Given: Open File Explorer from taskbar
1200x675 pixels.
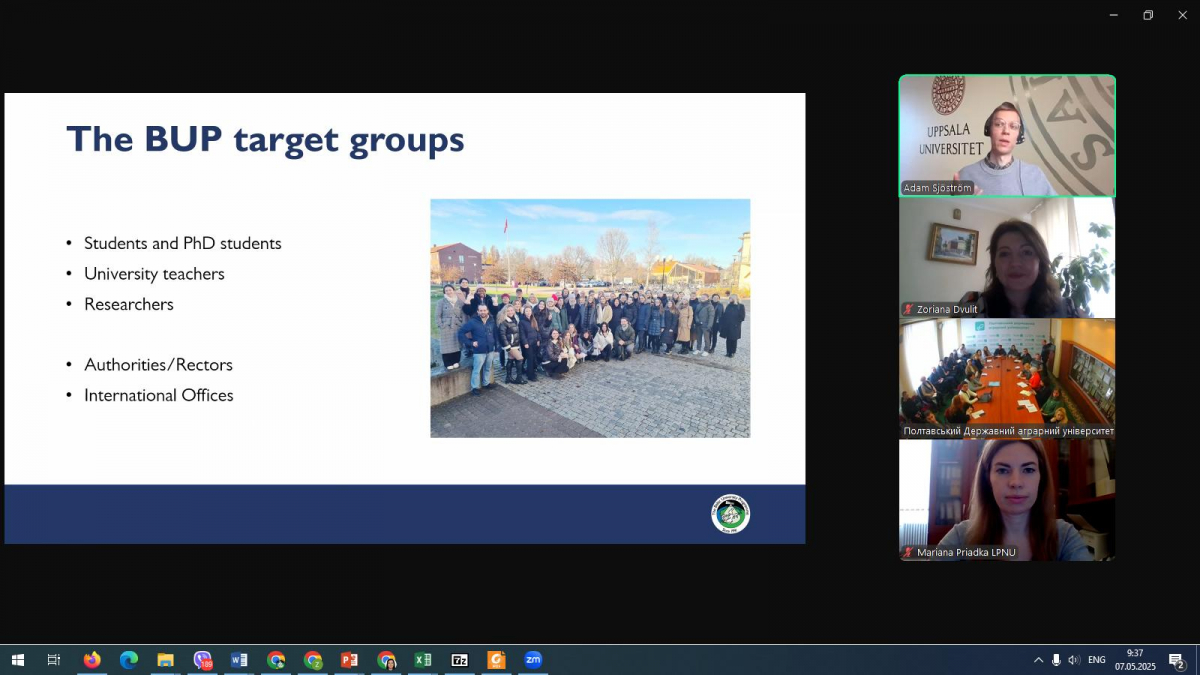Looking at the screenshot, I should tap(166, 660).
